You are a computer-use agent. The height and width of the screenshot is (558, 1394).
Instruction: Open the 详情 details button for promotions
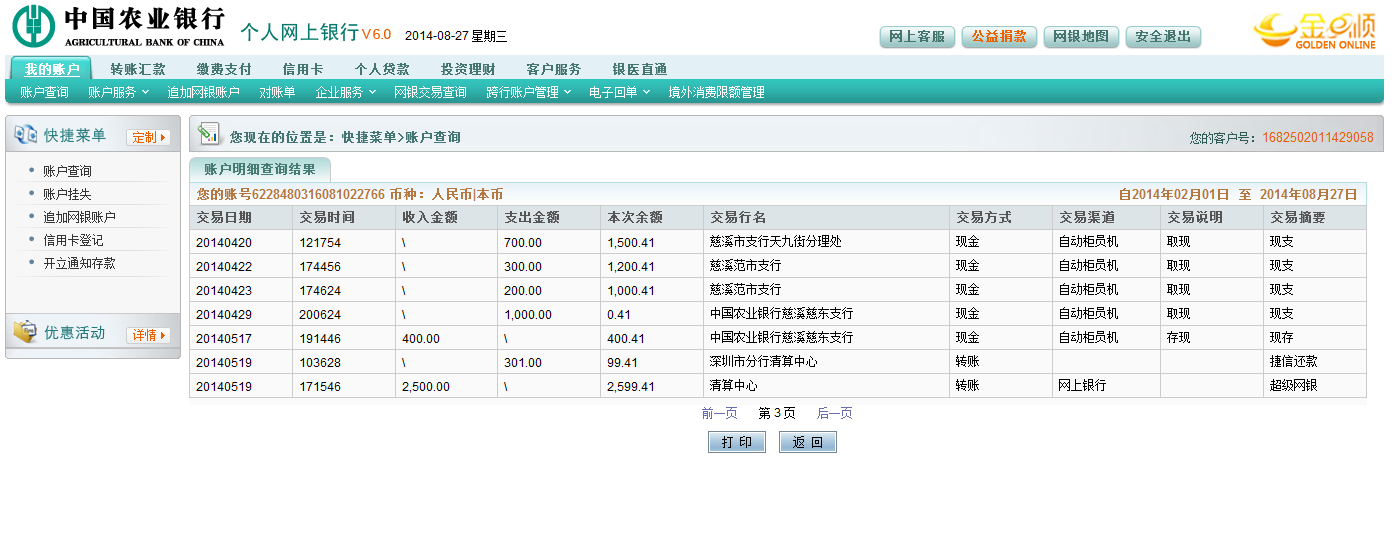point(148,335)
